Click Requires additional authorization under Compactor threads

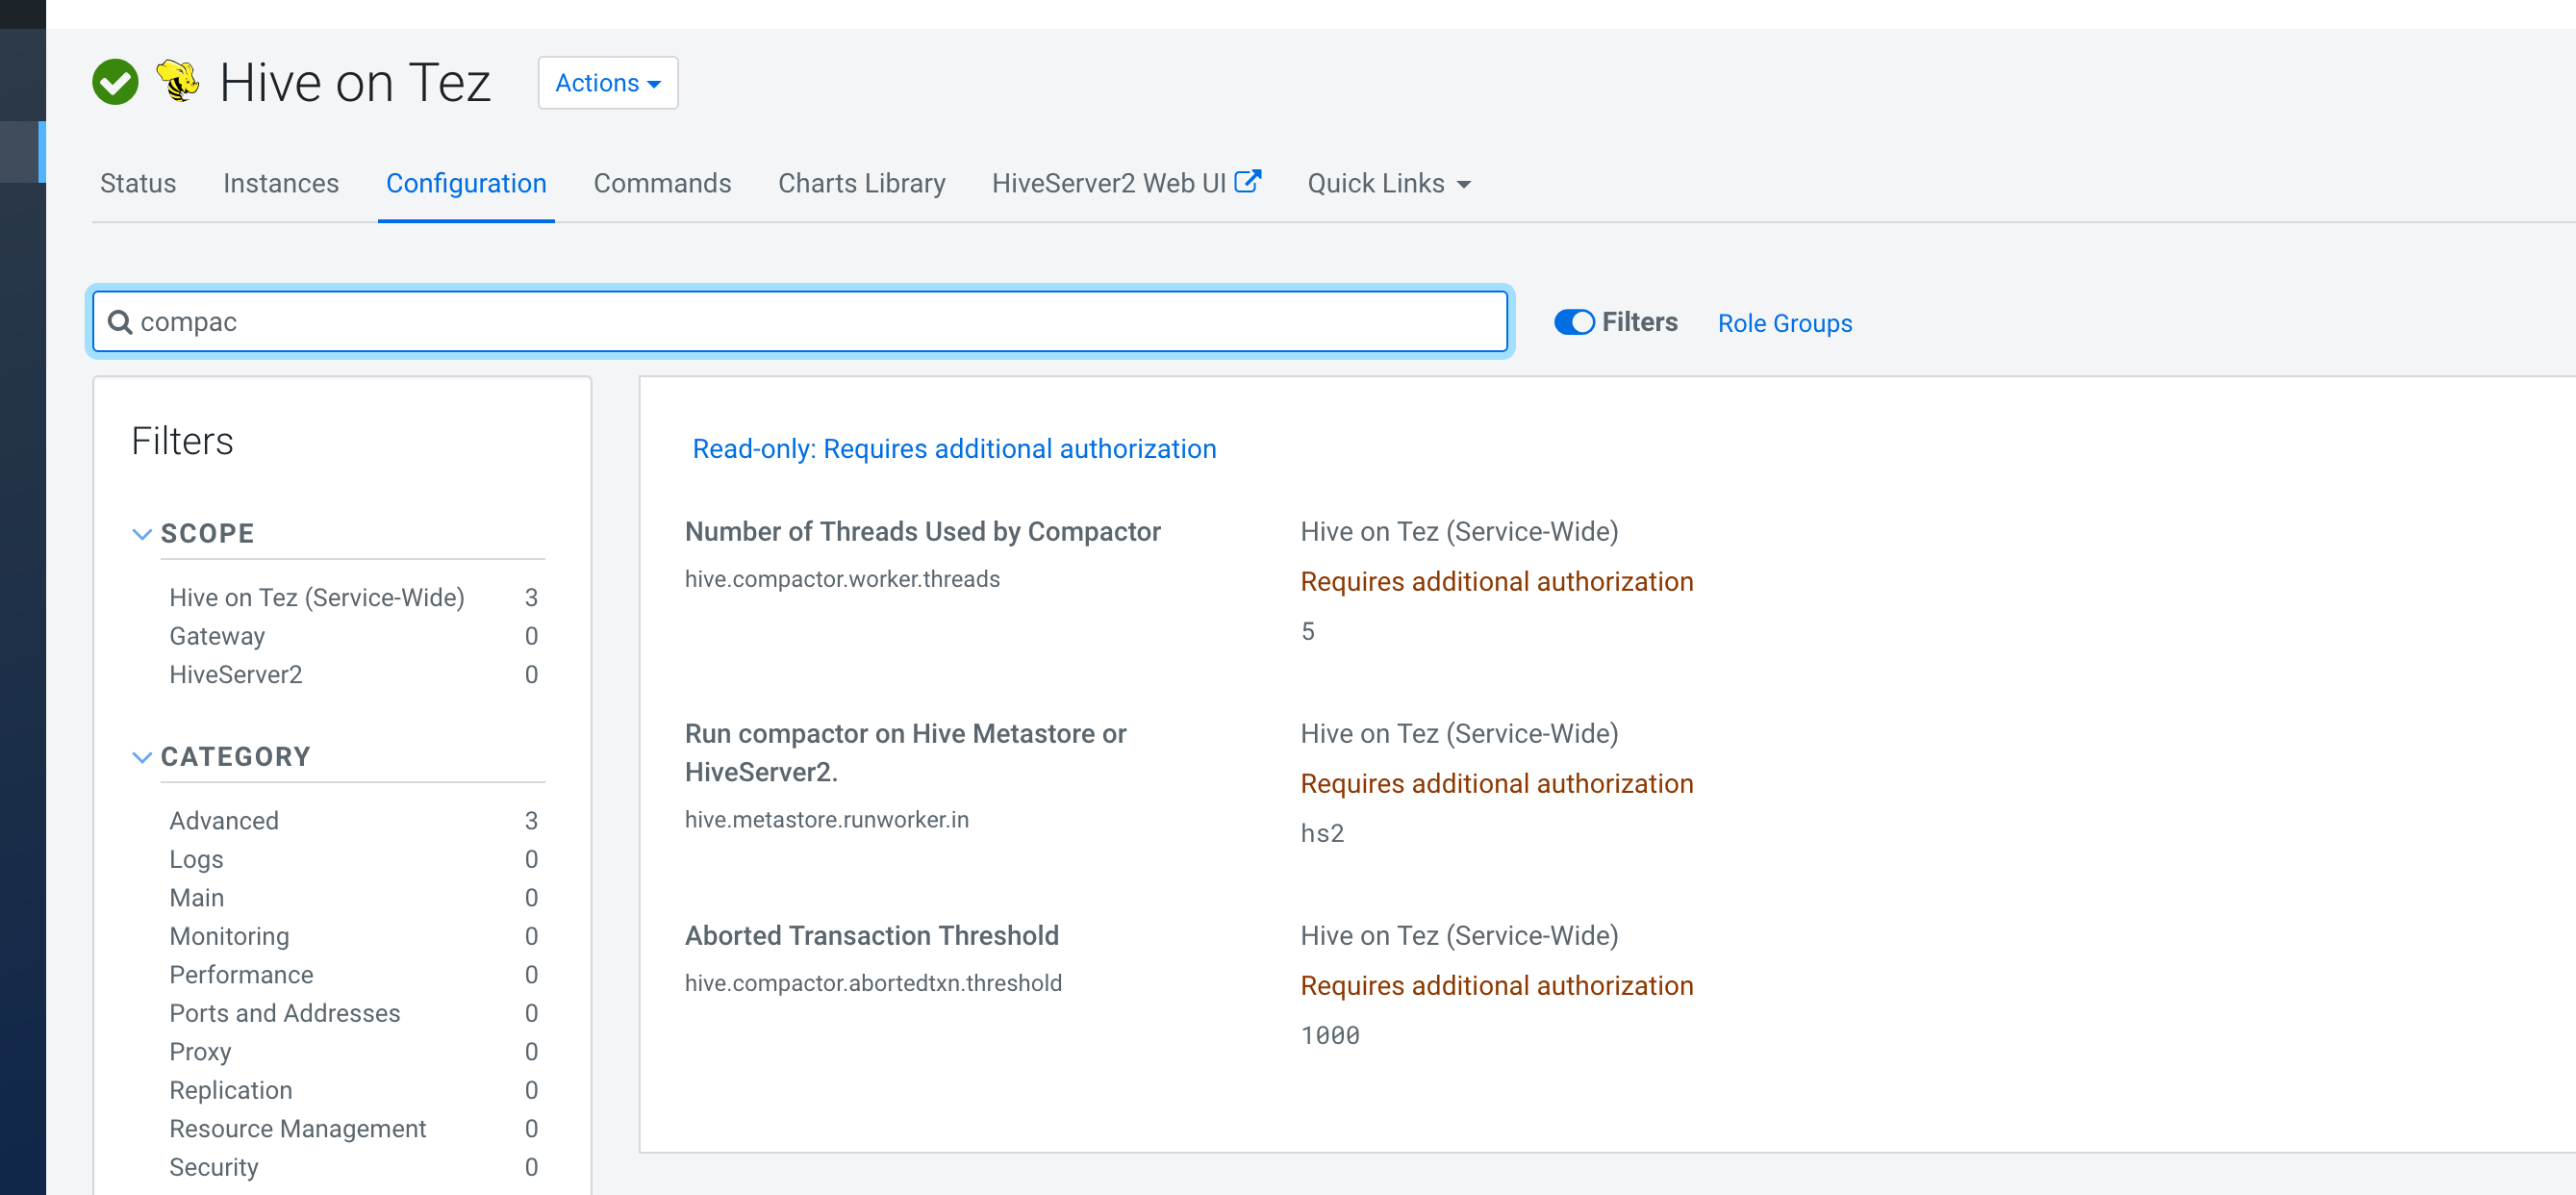pos(1496,580)
